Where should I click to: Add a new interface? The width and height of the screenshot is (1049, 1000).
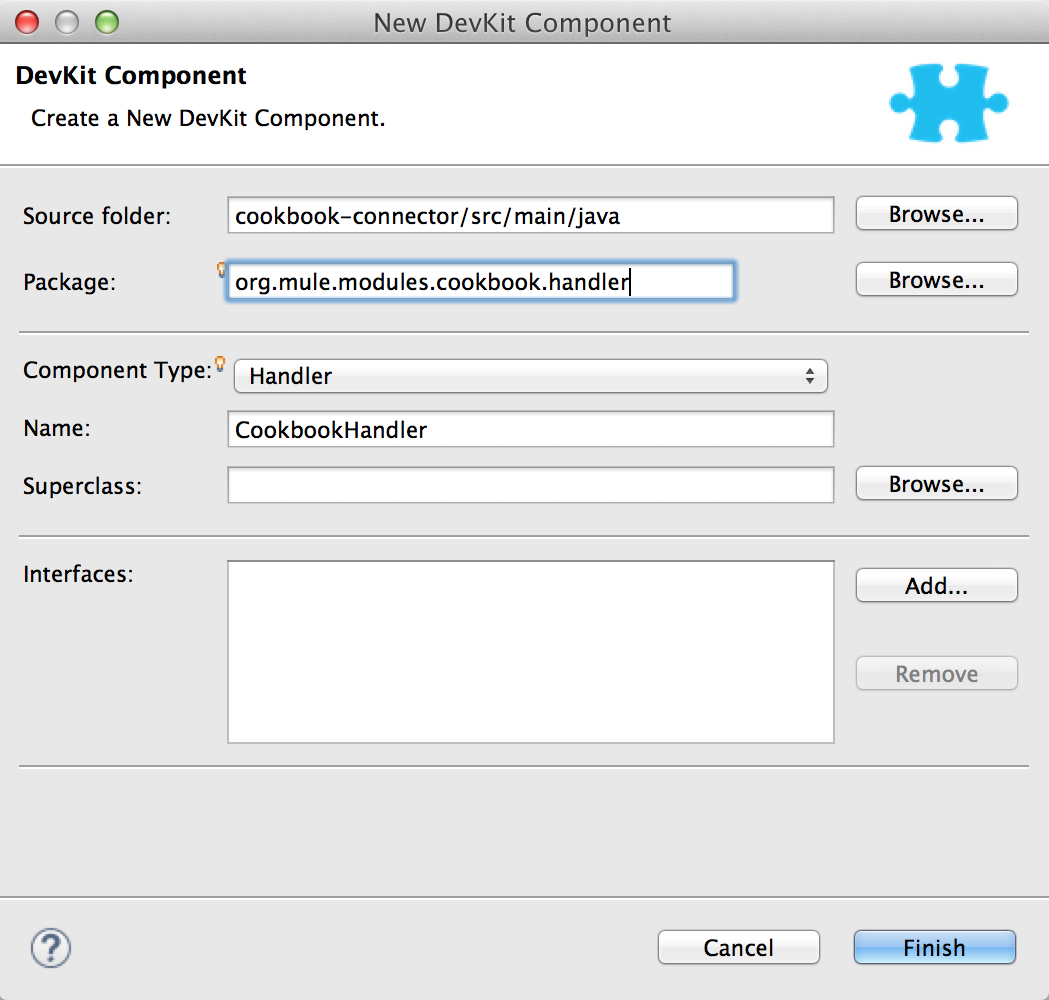[935, 585]
